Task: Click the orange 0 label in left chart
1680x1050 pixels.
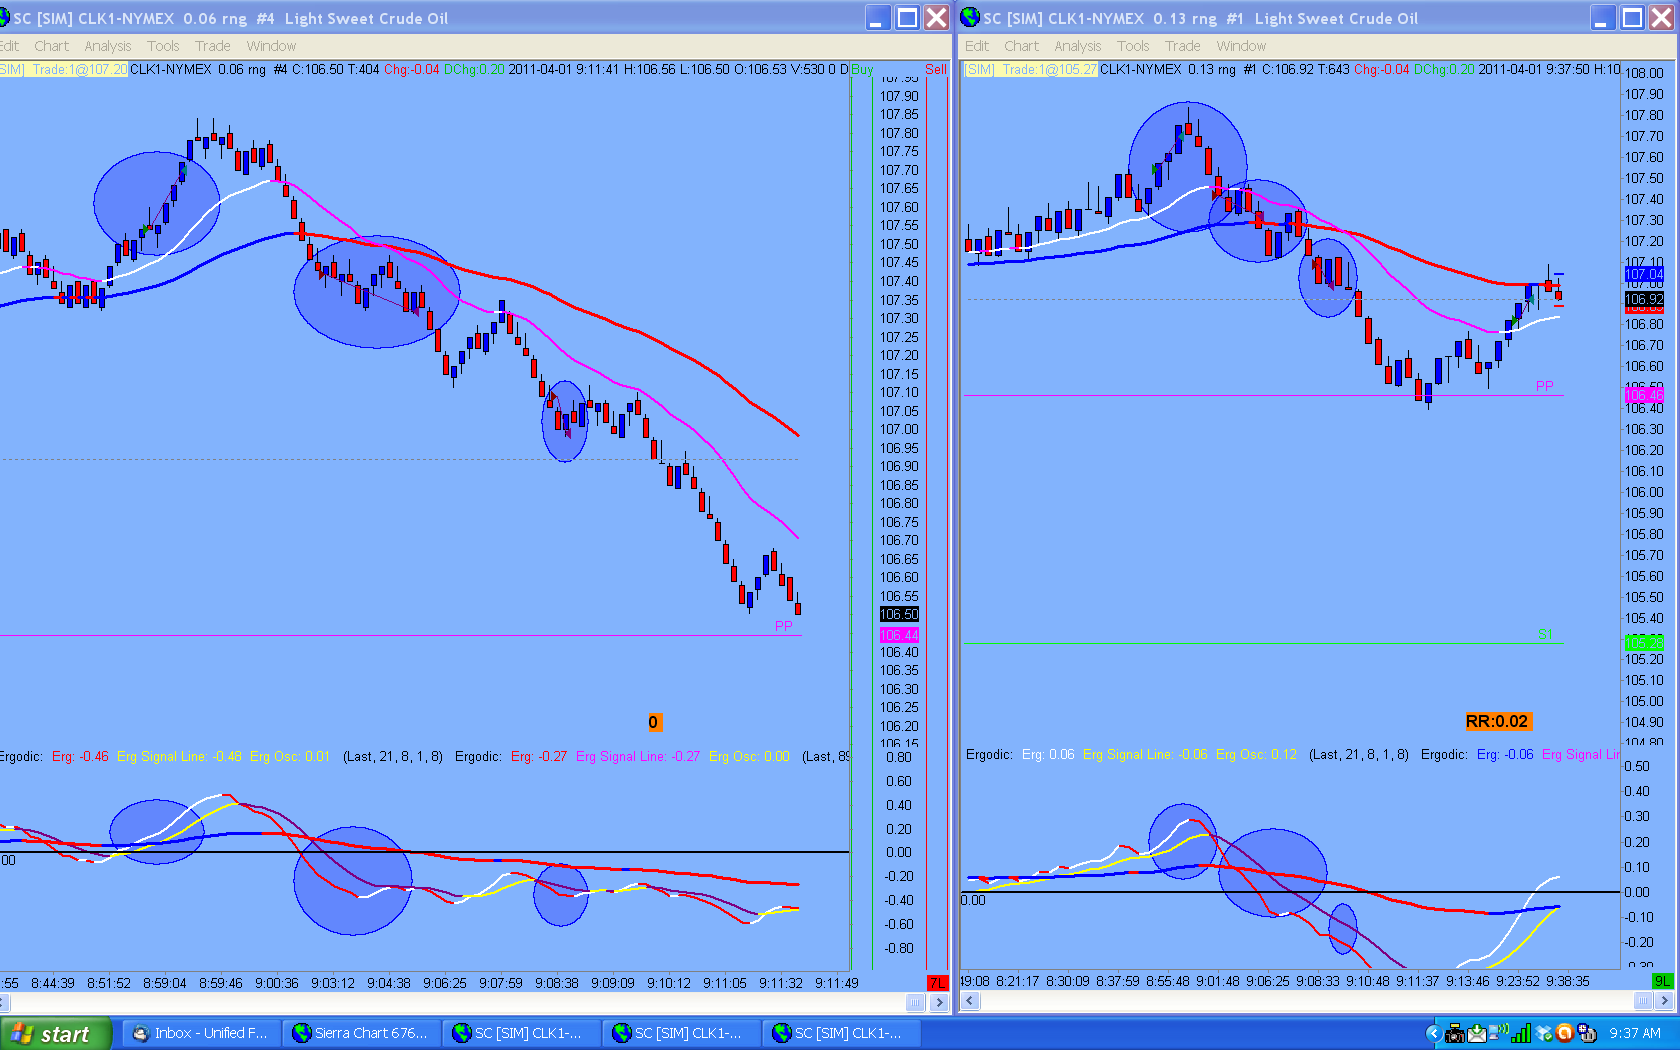Action: pyautogui.click(x=653, y=722)
